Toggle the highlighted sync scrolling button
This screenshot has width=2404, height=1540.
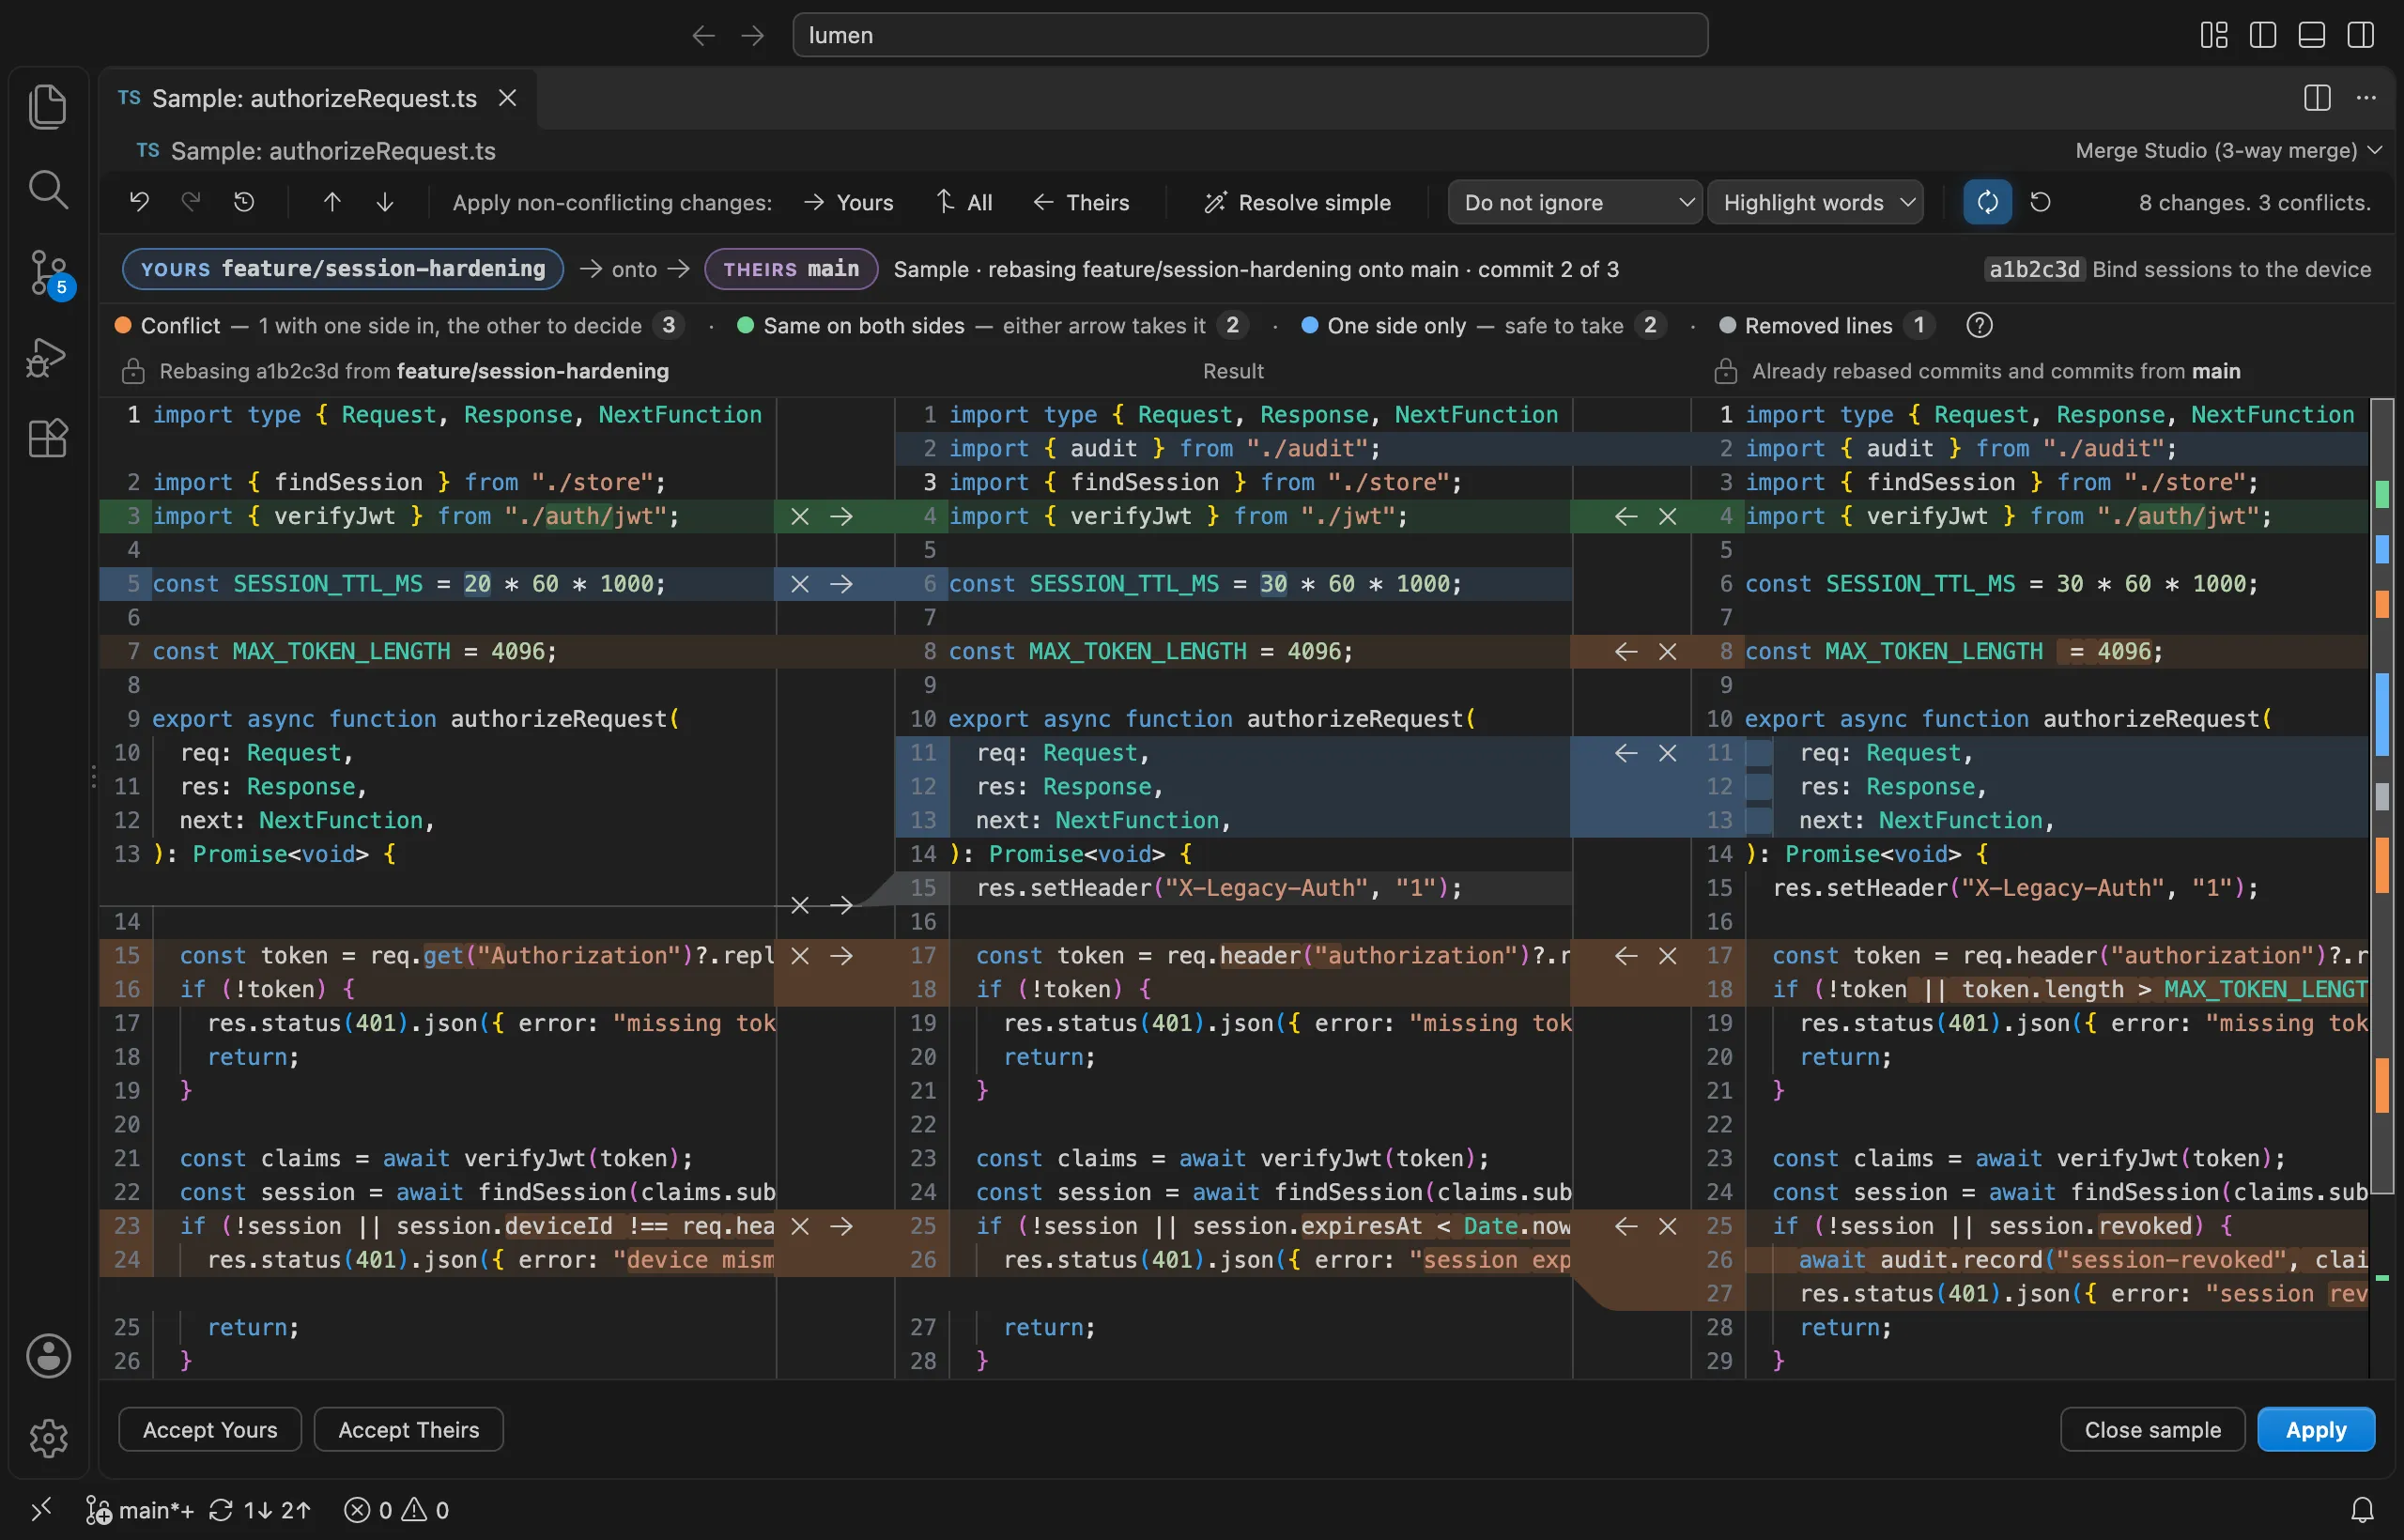pos(1987,203)
